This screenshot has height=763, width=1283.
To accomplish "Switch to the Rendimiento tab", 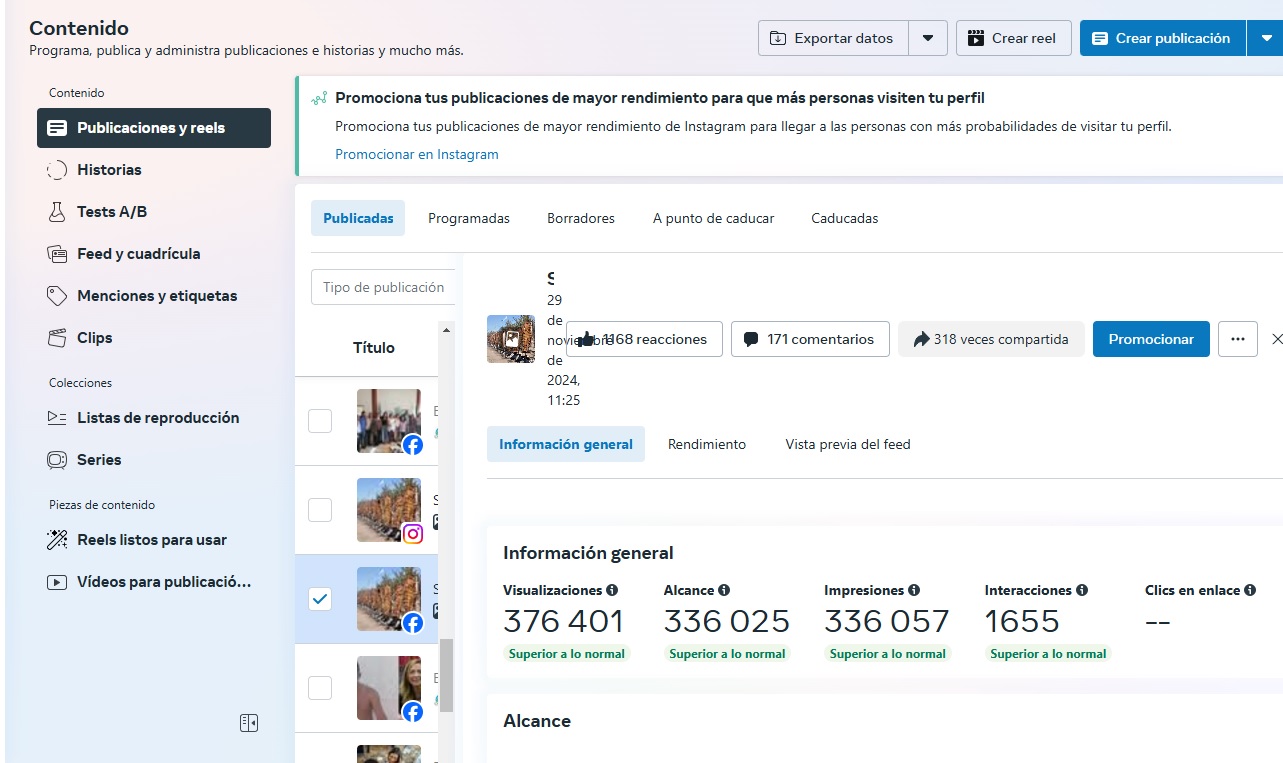I will click(706, 444).
